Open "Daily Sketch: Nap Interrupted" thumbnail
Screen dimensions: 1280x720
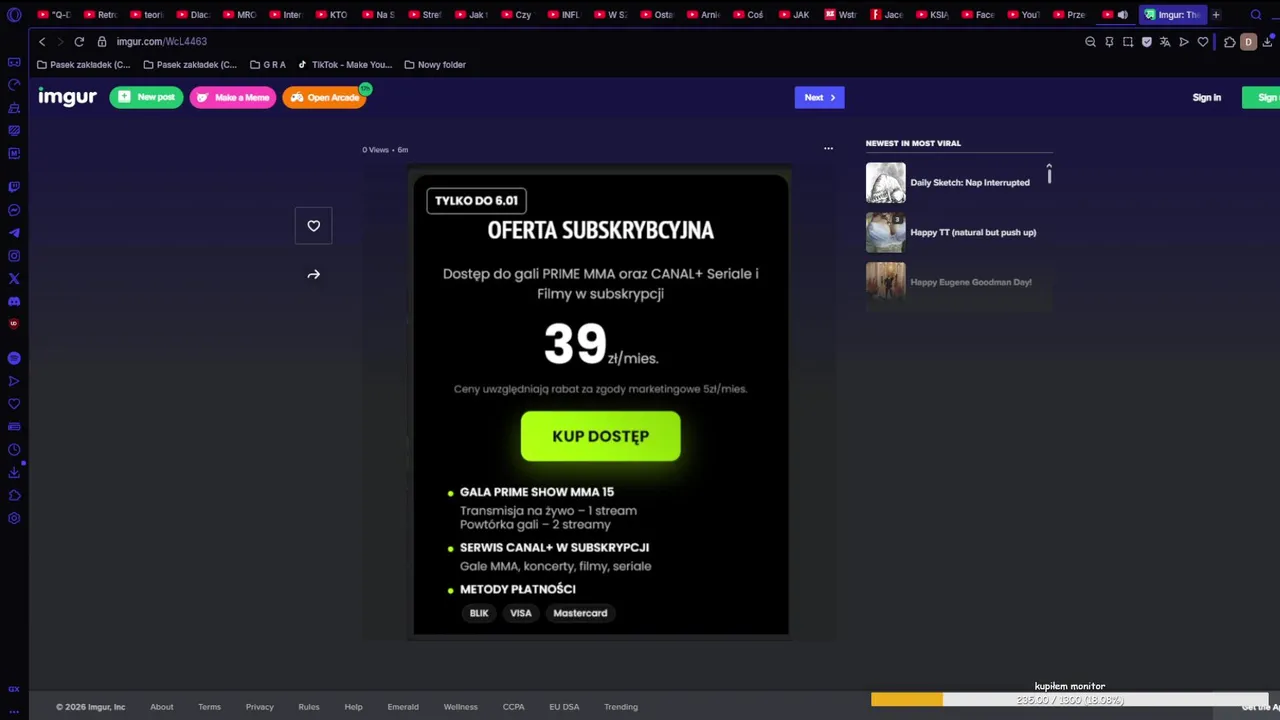[885, 182]
